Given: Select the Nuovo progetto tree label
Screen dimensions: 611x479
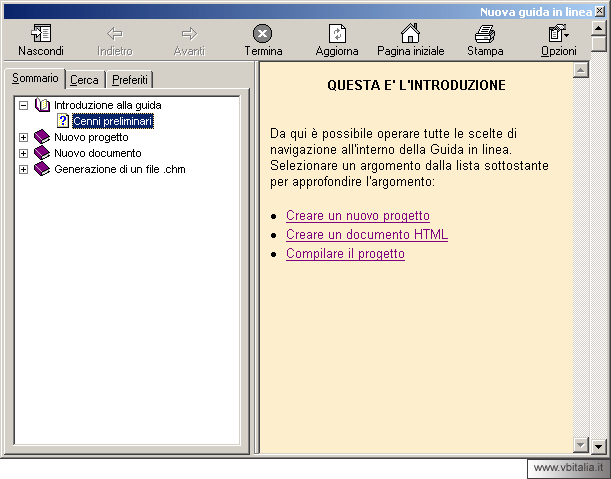Looking at the screenshot, I should pos(91,137).
